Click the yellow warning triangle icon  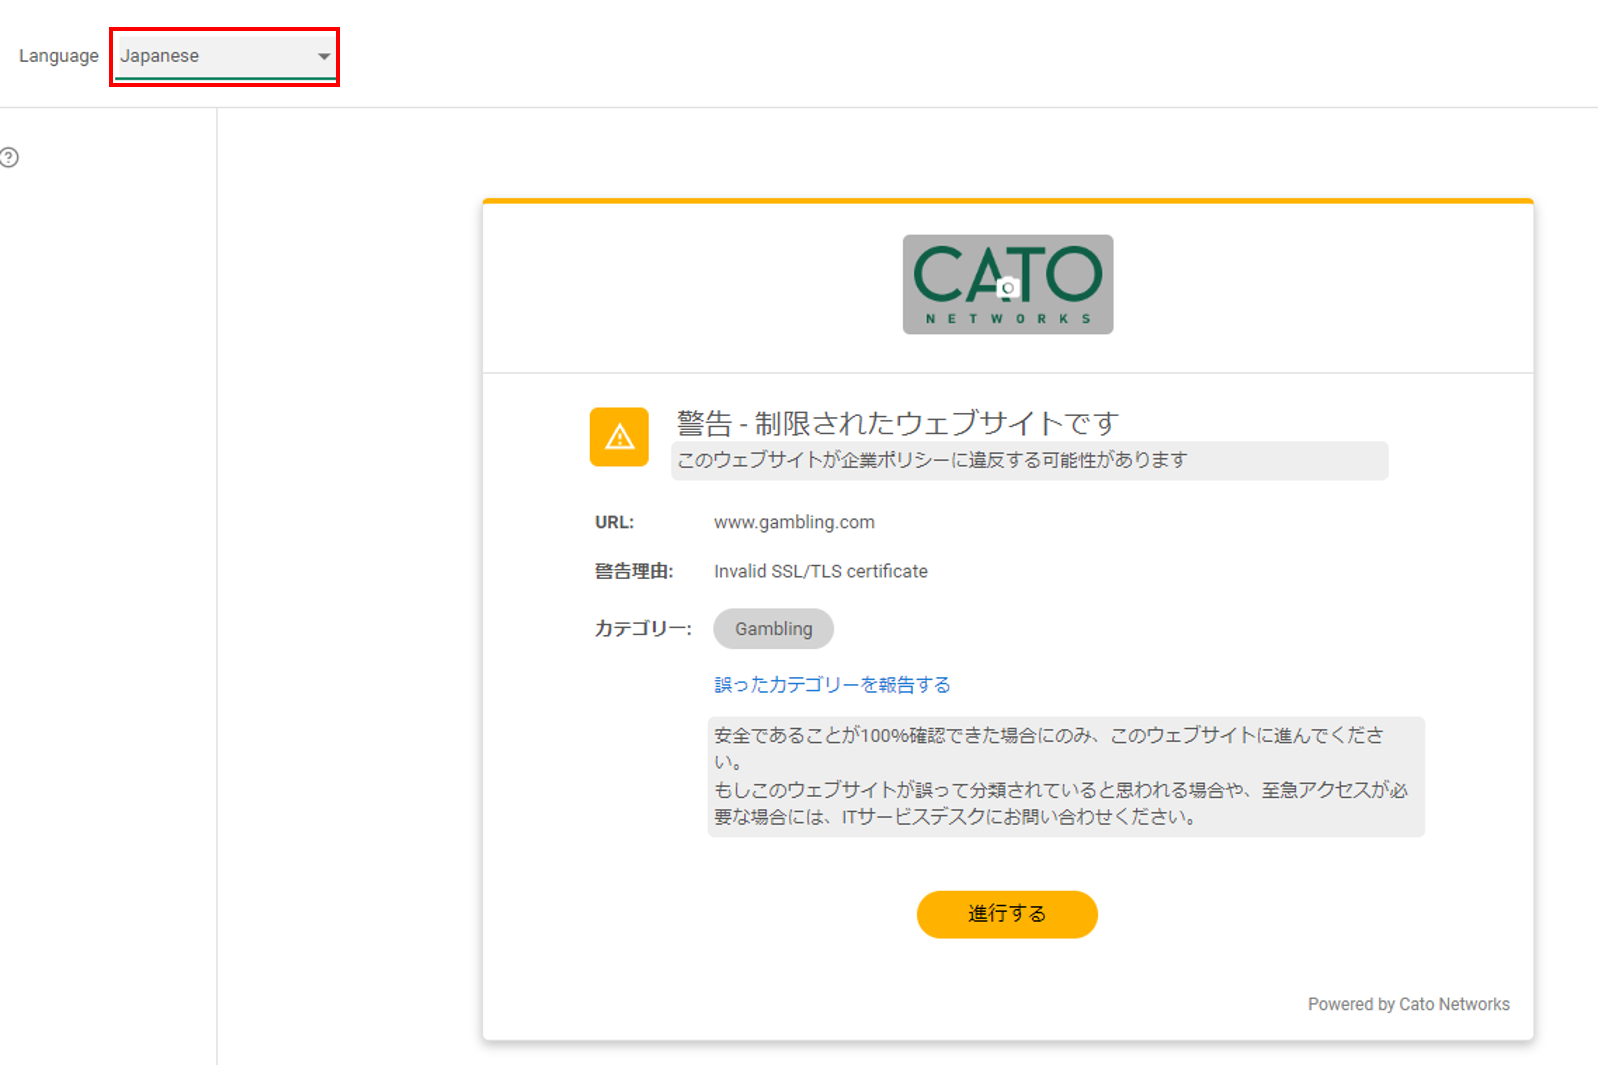click(x=619, y=437)
